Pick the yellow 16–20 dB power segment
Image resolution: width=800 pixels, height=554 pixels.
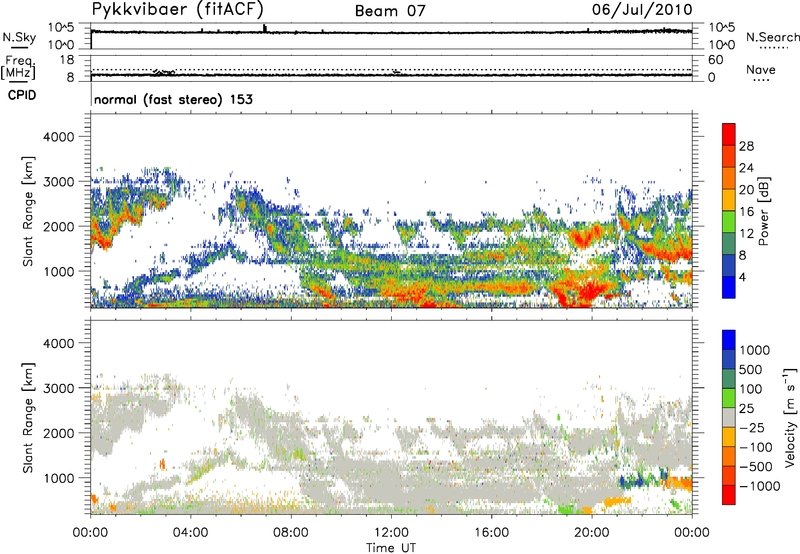(729, 200)
